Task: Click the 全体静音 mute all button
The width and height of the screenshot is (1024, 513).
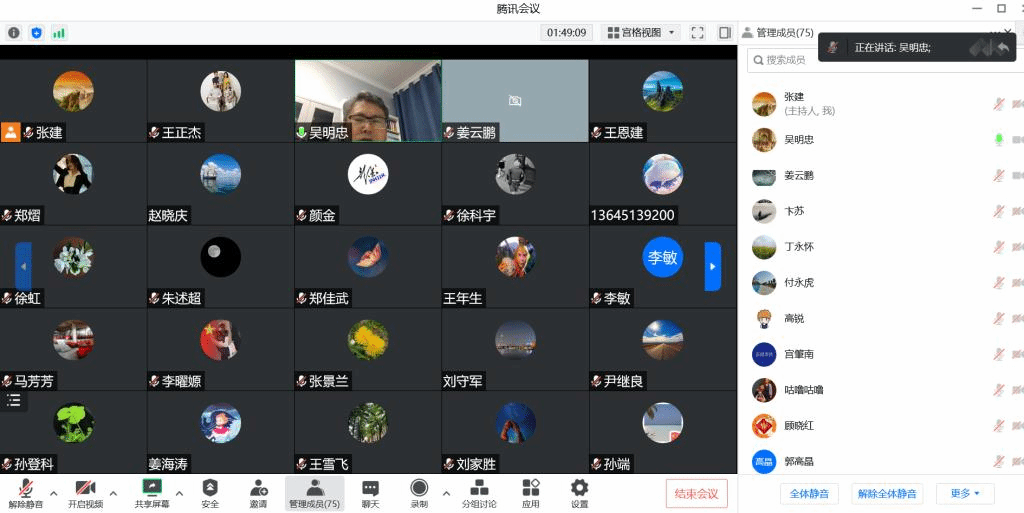Action: (x=808, y=493)
